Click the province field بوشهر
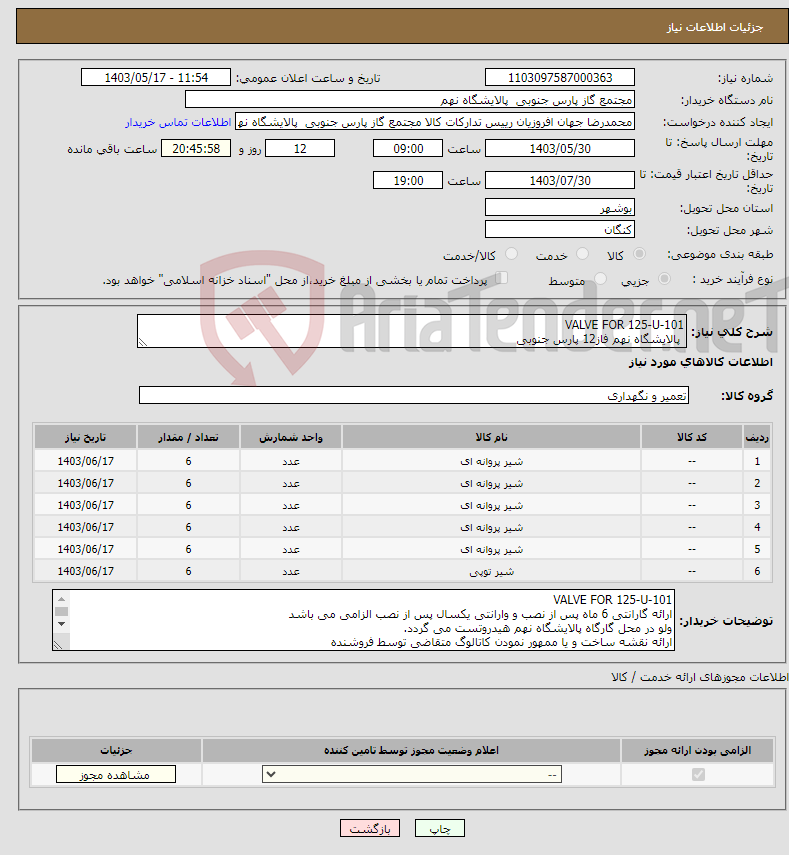 (x=559, y=208)
